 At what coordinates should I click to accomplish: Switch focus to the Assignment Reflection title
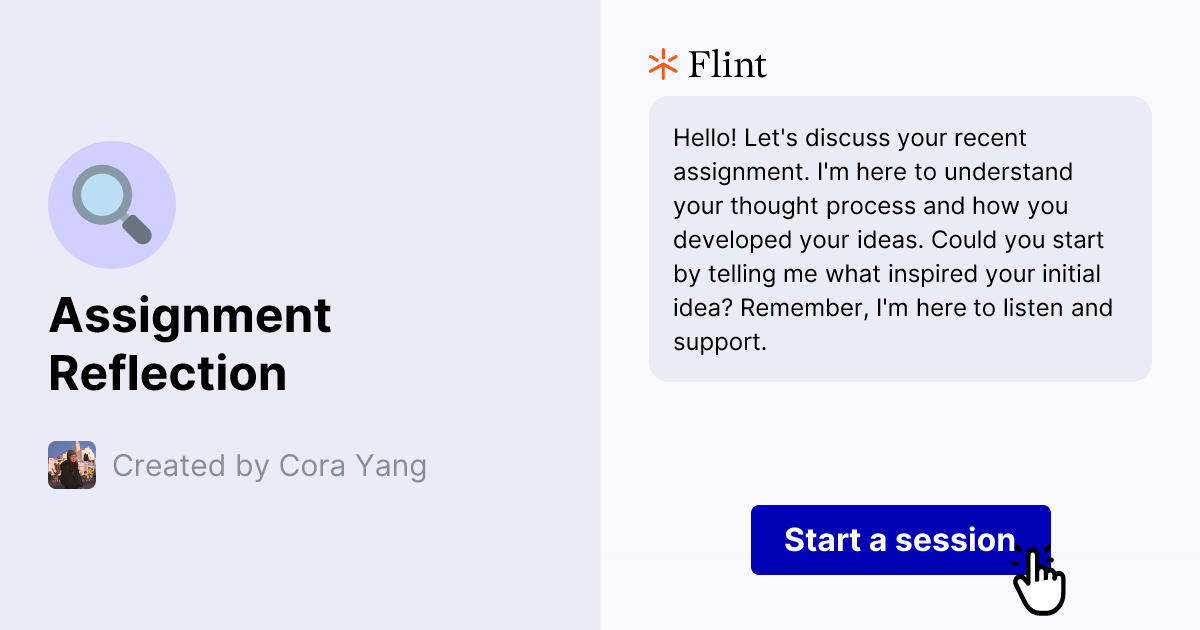pyautogui.click(x=190, y=345)
